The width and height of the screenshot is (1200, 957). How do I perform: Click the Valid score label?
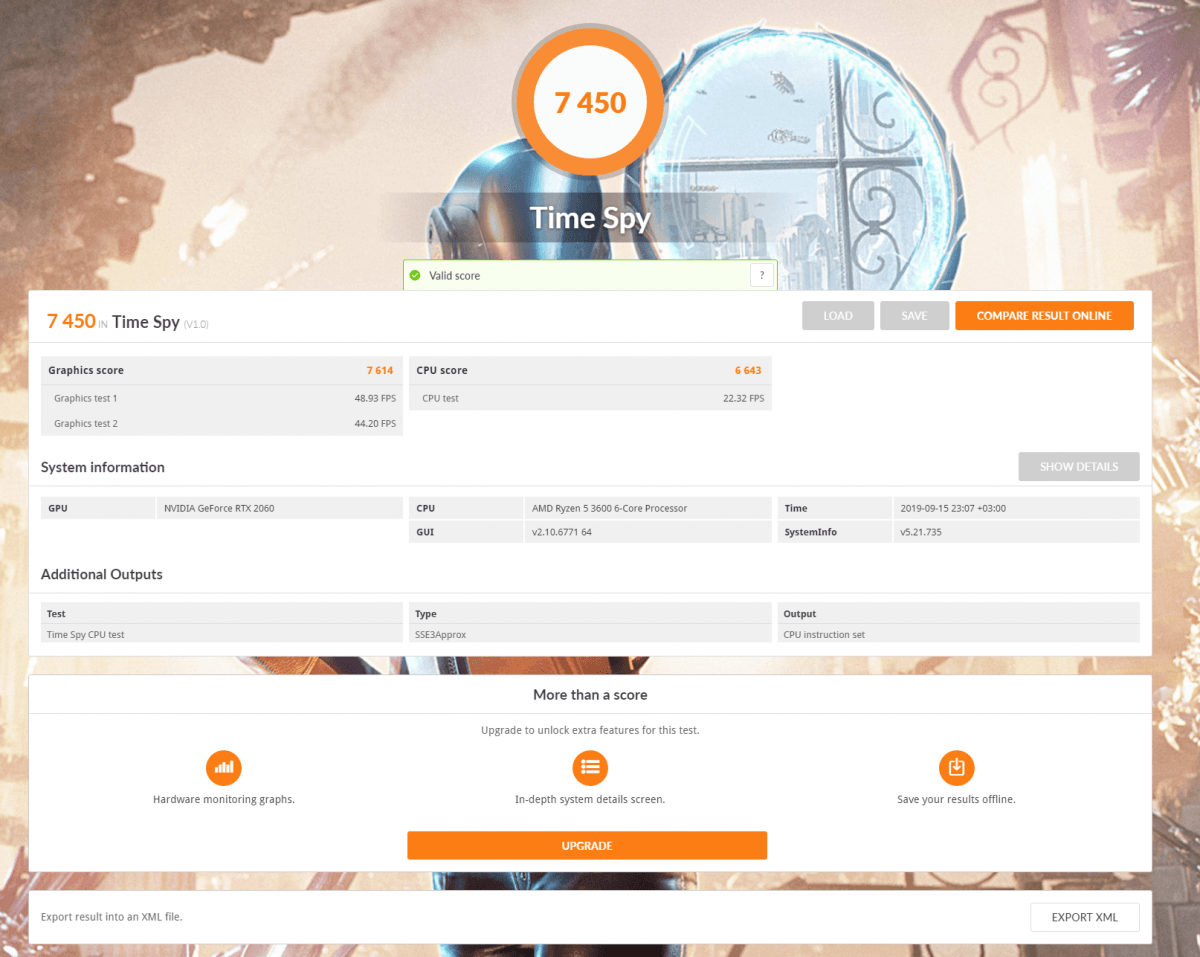(x=454, y=275)
